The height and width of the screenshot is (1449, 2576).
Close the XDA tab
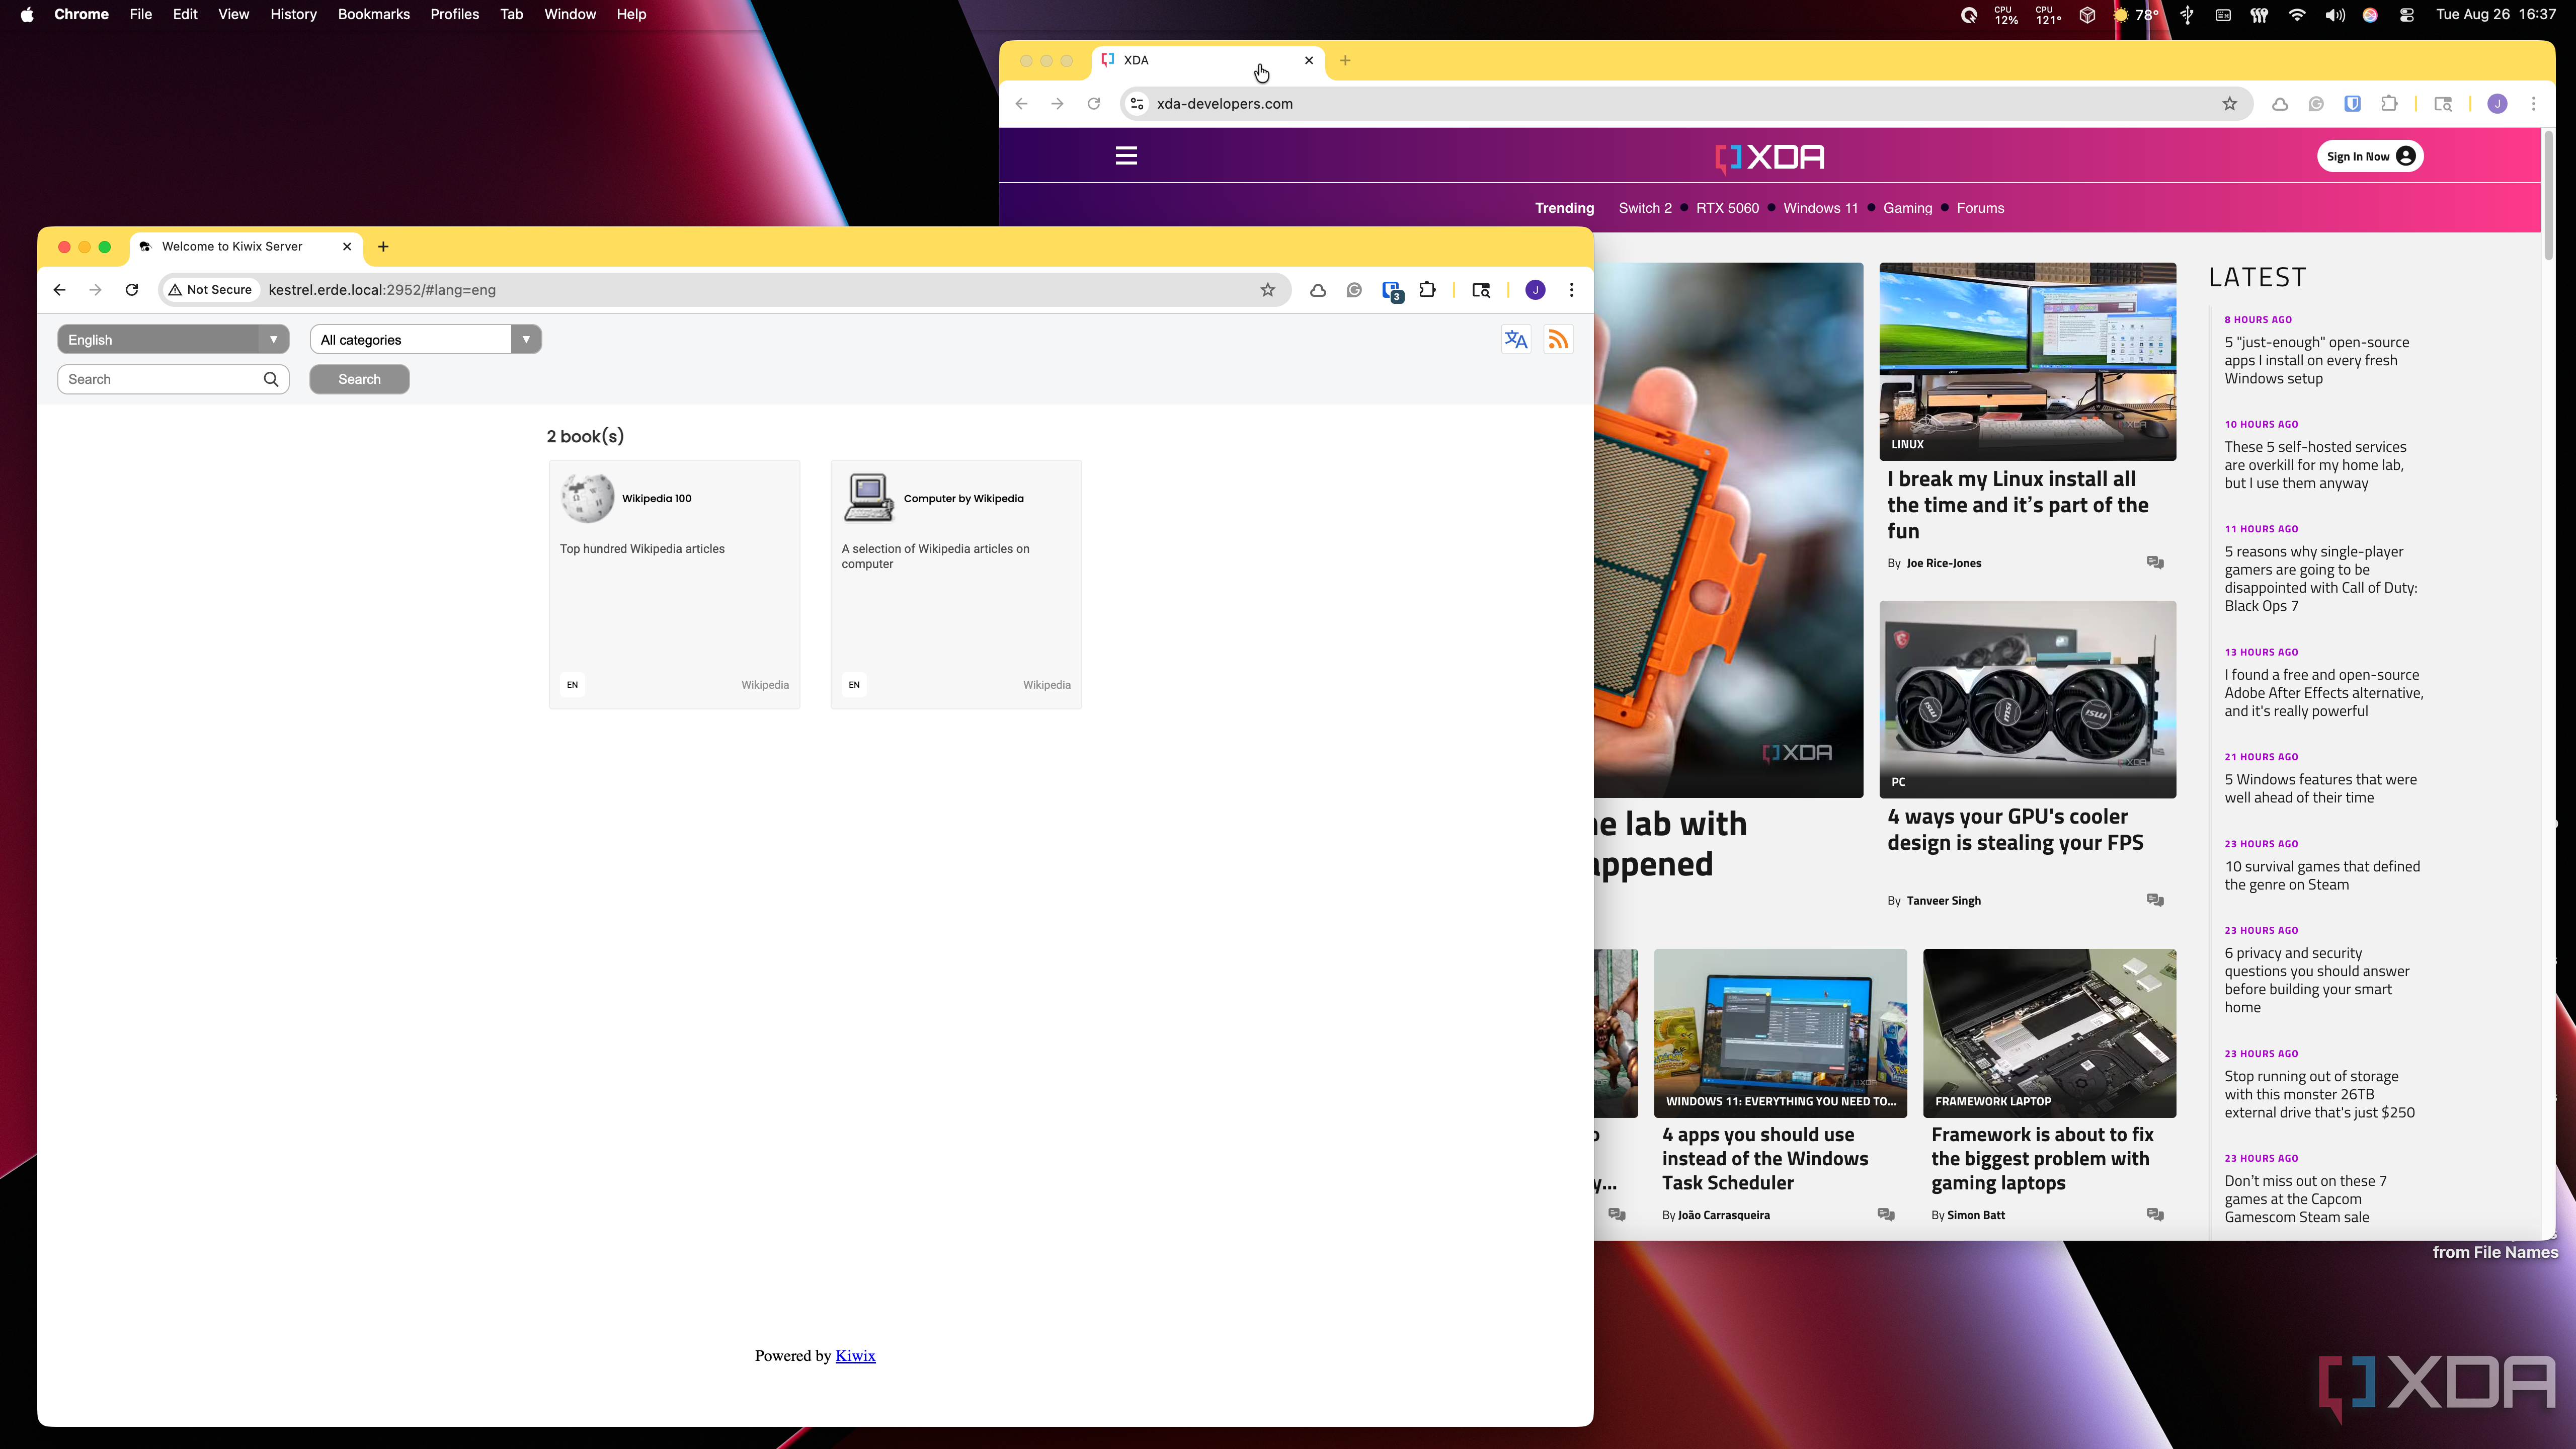[x=1309, y=61]
